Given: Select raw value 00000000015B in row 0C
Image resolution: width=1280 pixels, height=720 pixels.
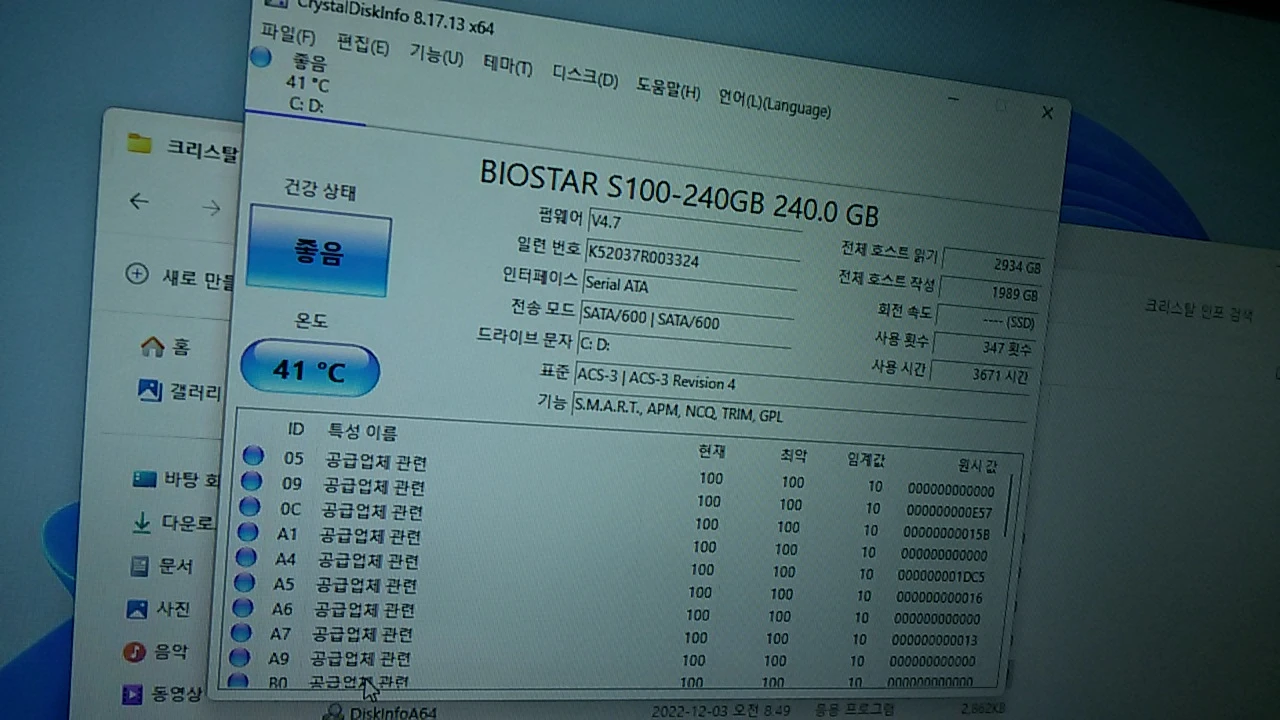Looking at the screenshot, I should tap(946, 533).
